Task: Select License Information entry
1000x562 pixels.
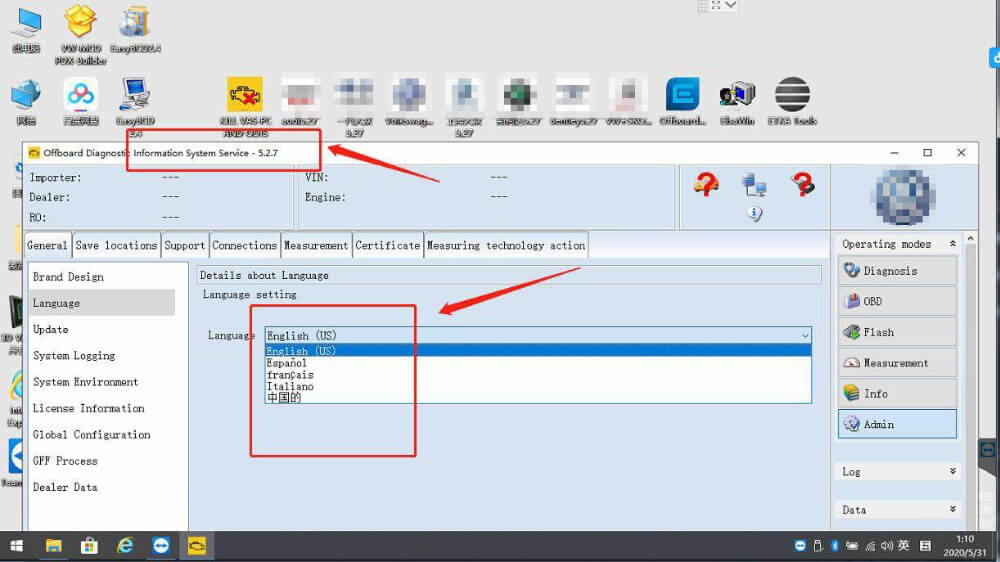Action: (x=102, y=408)
